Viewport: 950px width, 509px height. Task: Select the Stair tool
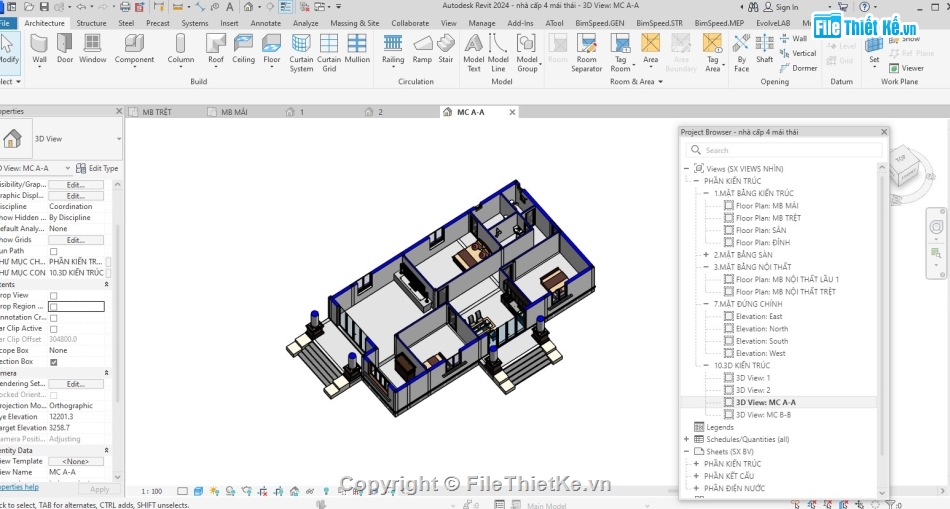446,49
